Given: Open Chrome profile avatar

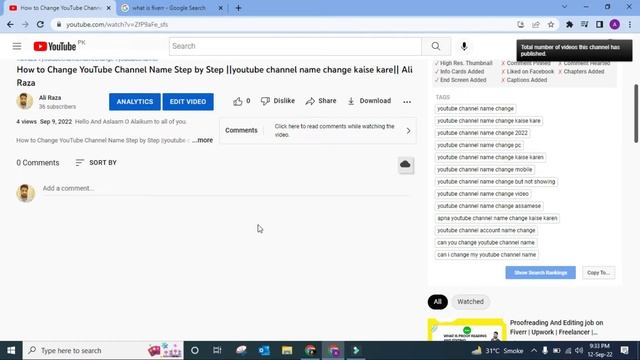Looking at the screenshot, I should point(615,24).
